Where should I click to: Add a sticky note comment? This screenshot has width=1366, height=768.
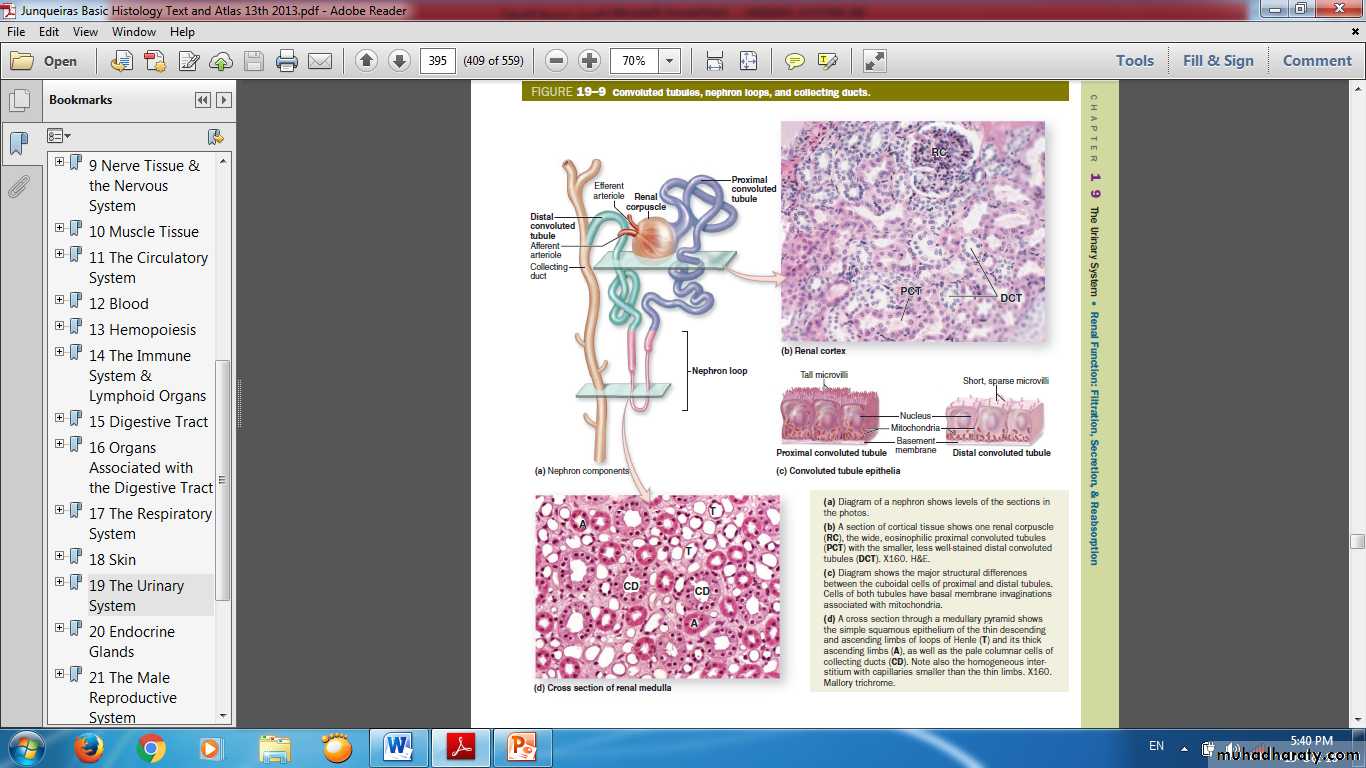click(x=794, y=61)
